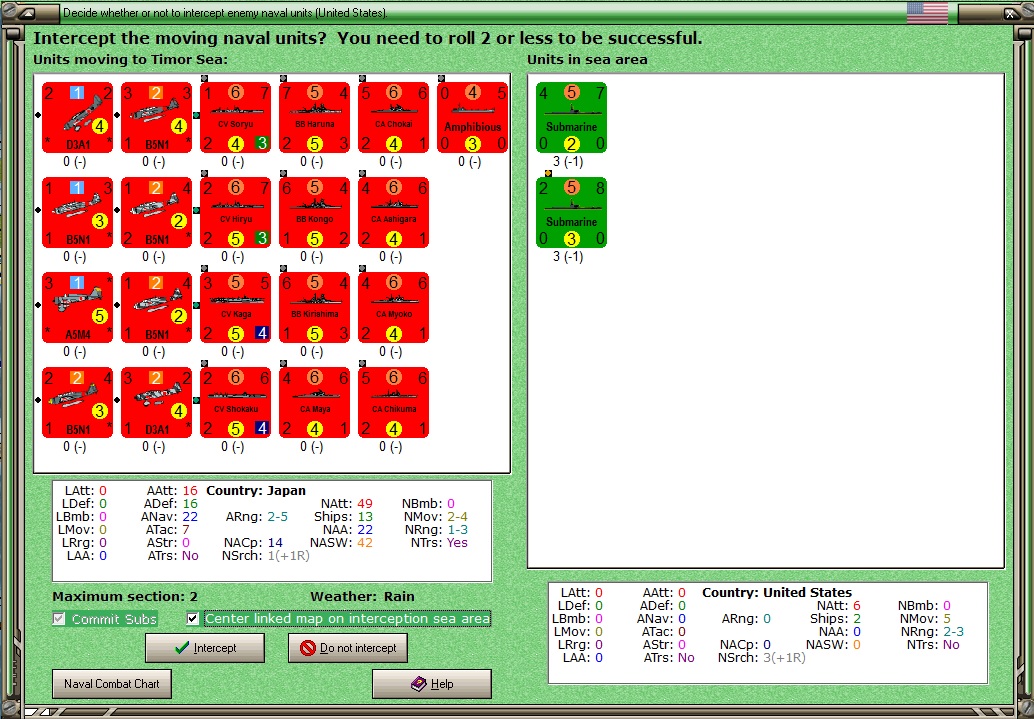
Task: Select the CV Soryu carrier unit
Action: coord(235,117)
